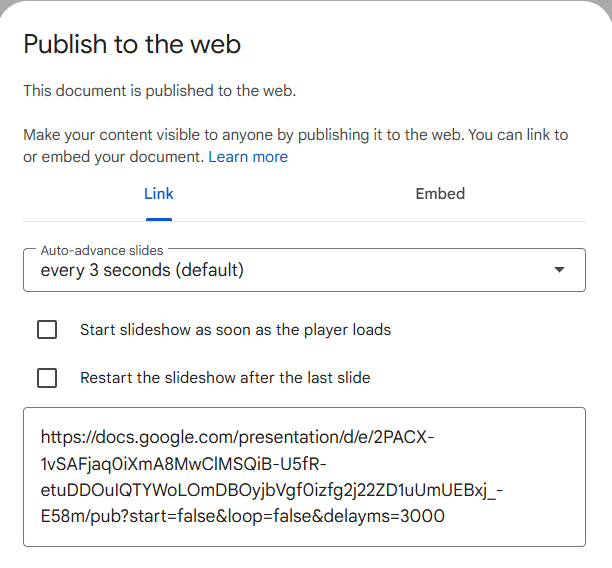Select the 'every 3 seconds (default)' value

(x=142, y=270)
